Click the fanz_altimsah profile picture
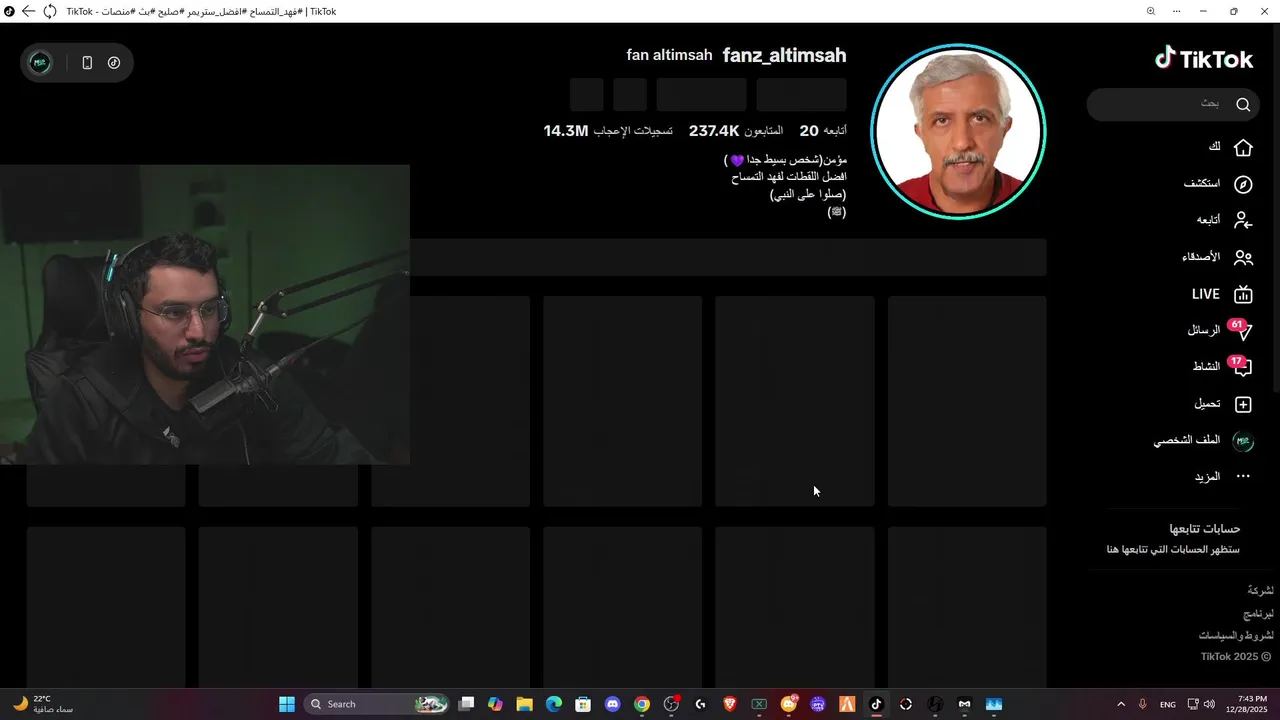 958,131
